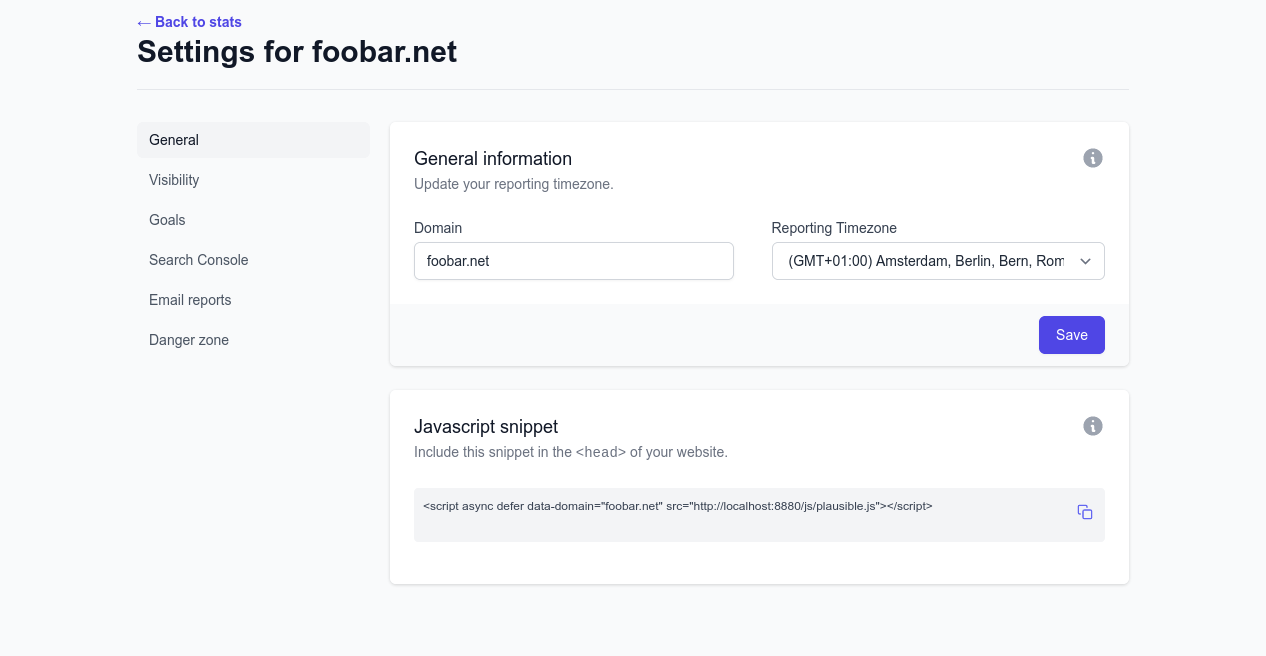Image resolution: width=1266 pixels, height=656 pixels.
Task: Click the General information info icon
Action: 1093,158
